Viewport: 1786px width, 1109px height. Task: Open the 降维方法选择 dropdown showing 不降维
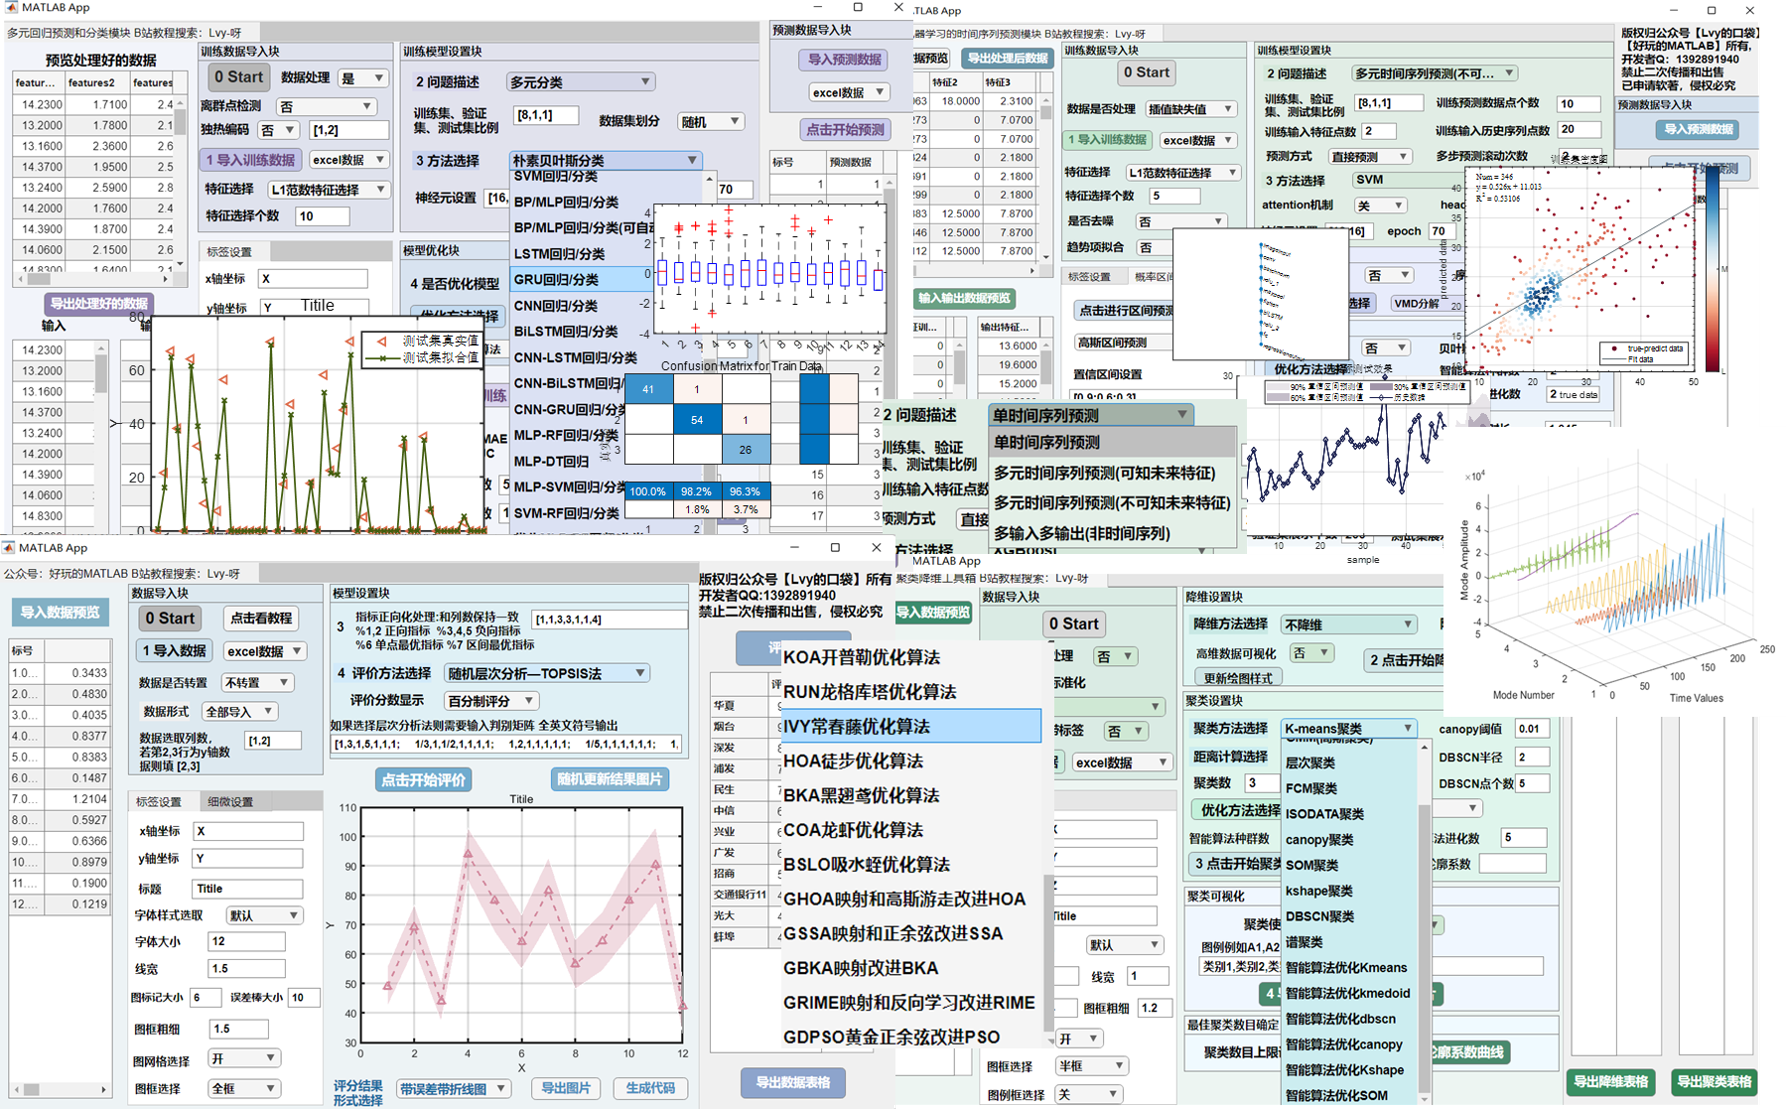1349,625
